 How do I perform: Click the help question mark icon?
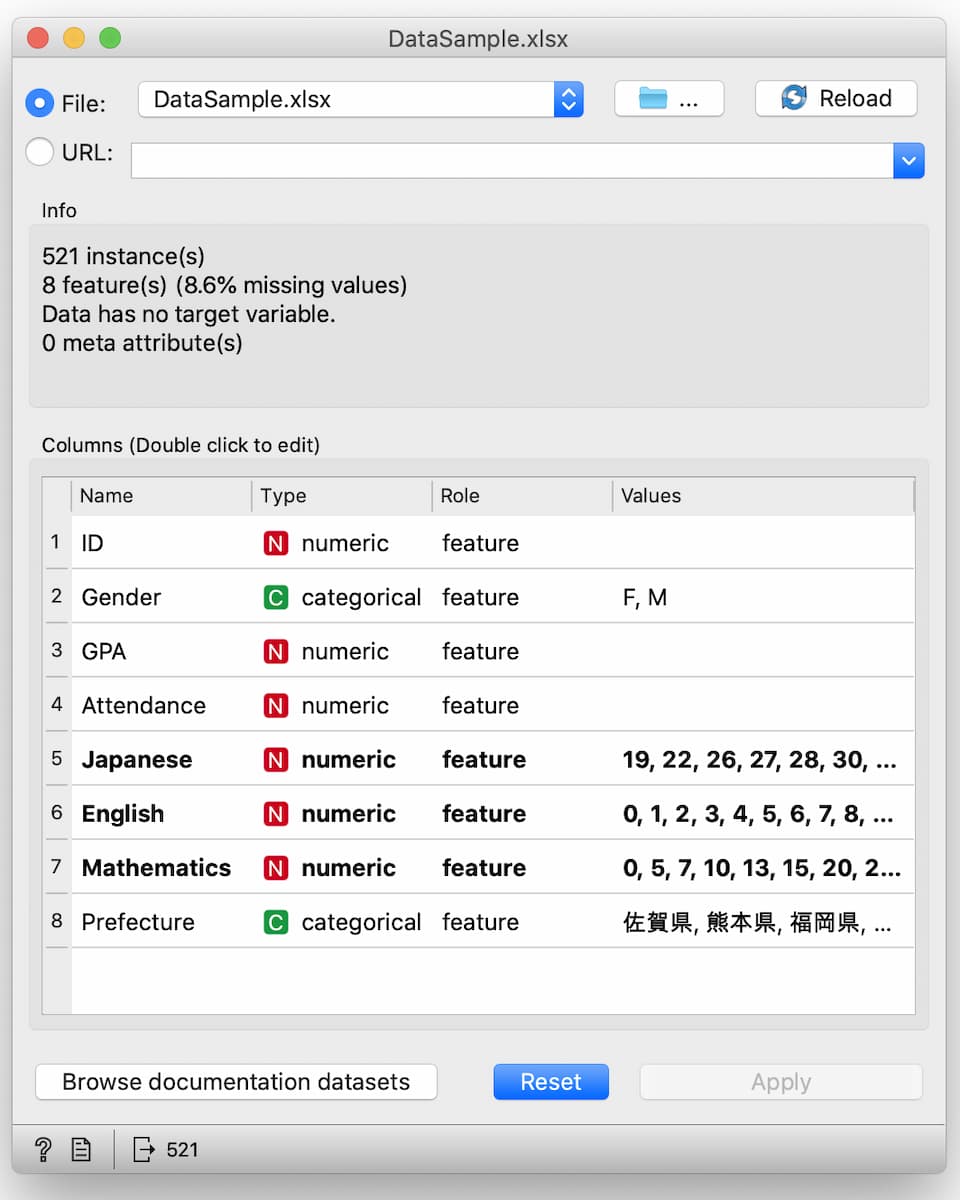pyautogui.click(x=43, y=1150)
